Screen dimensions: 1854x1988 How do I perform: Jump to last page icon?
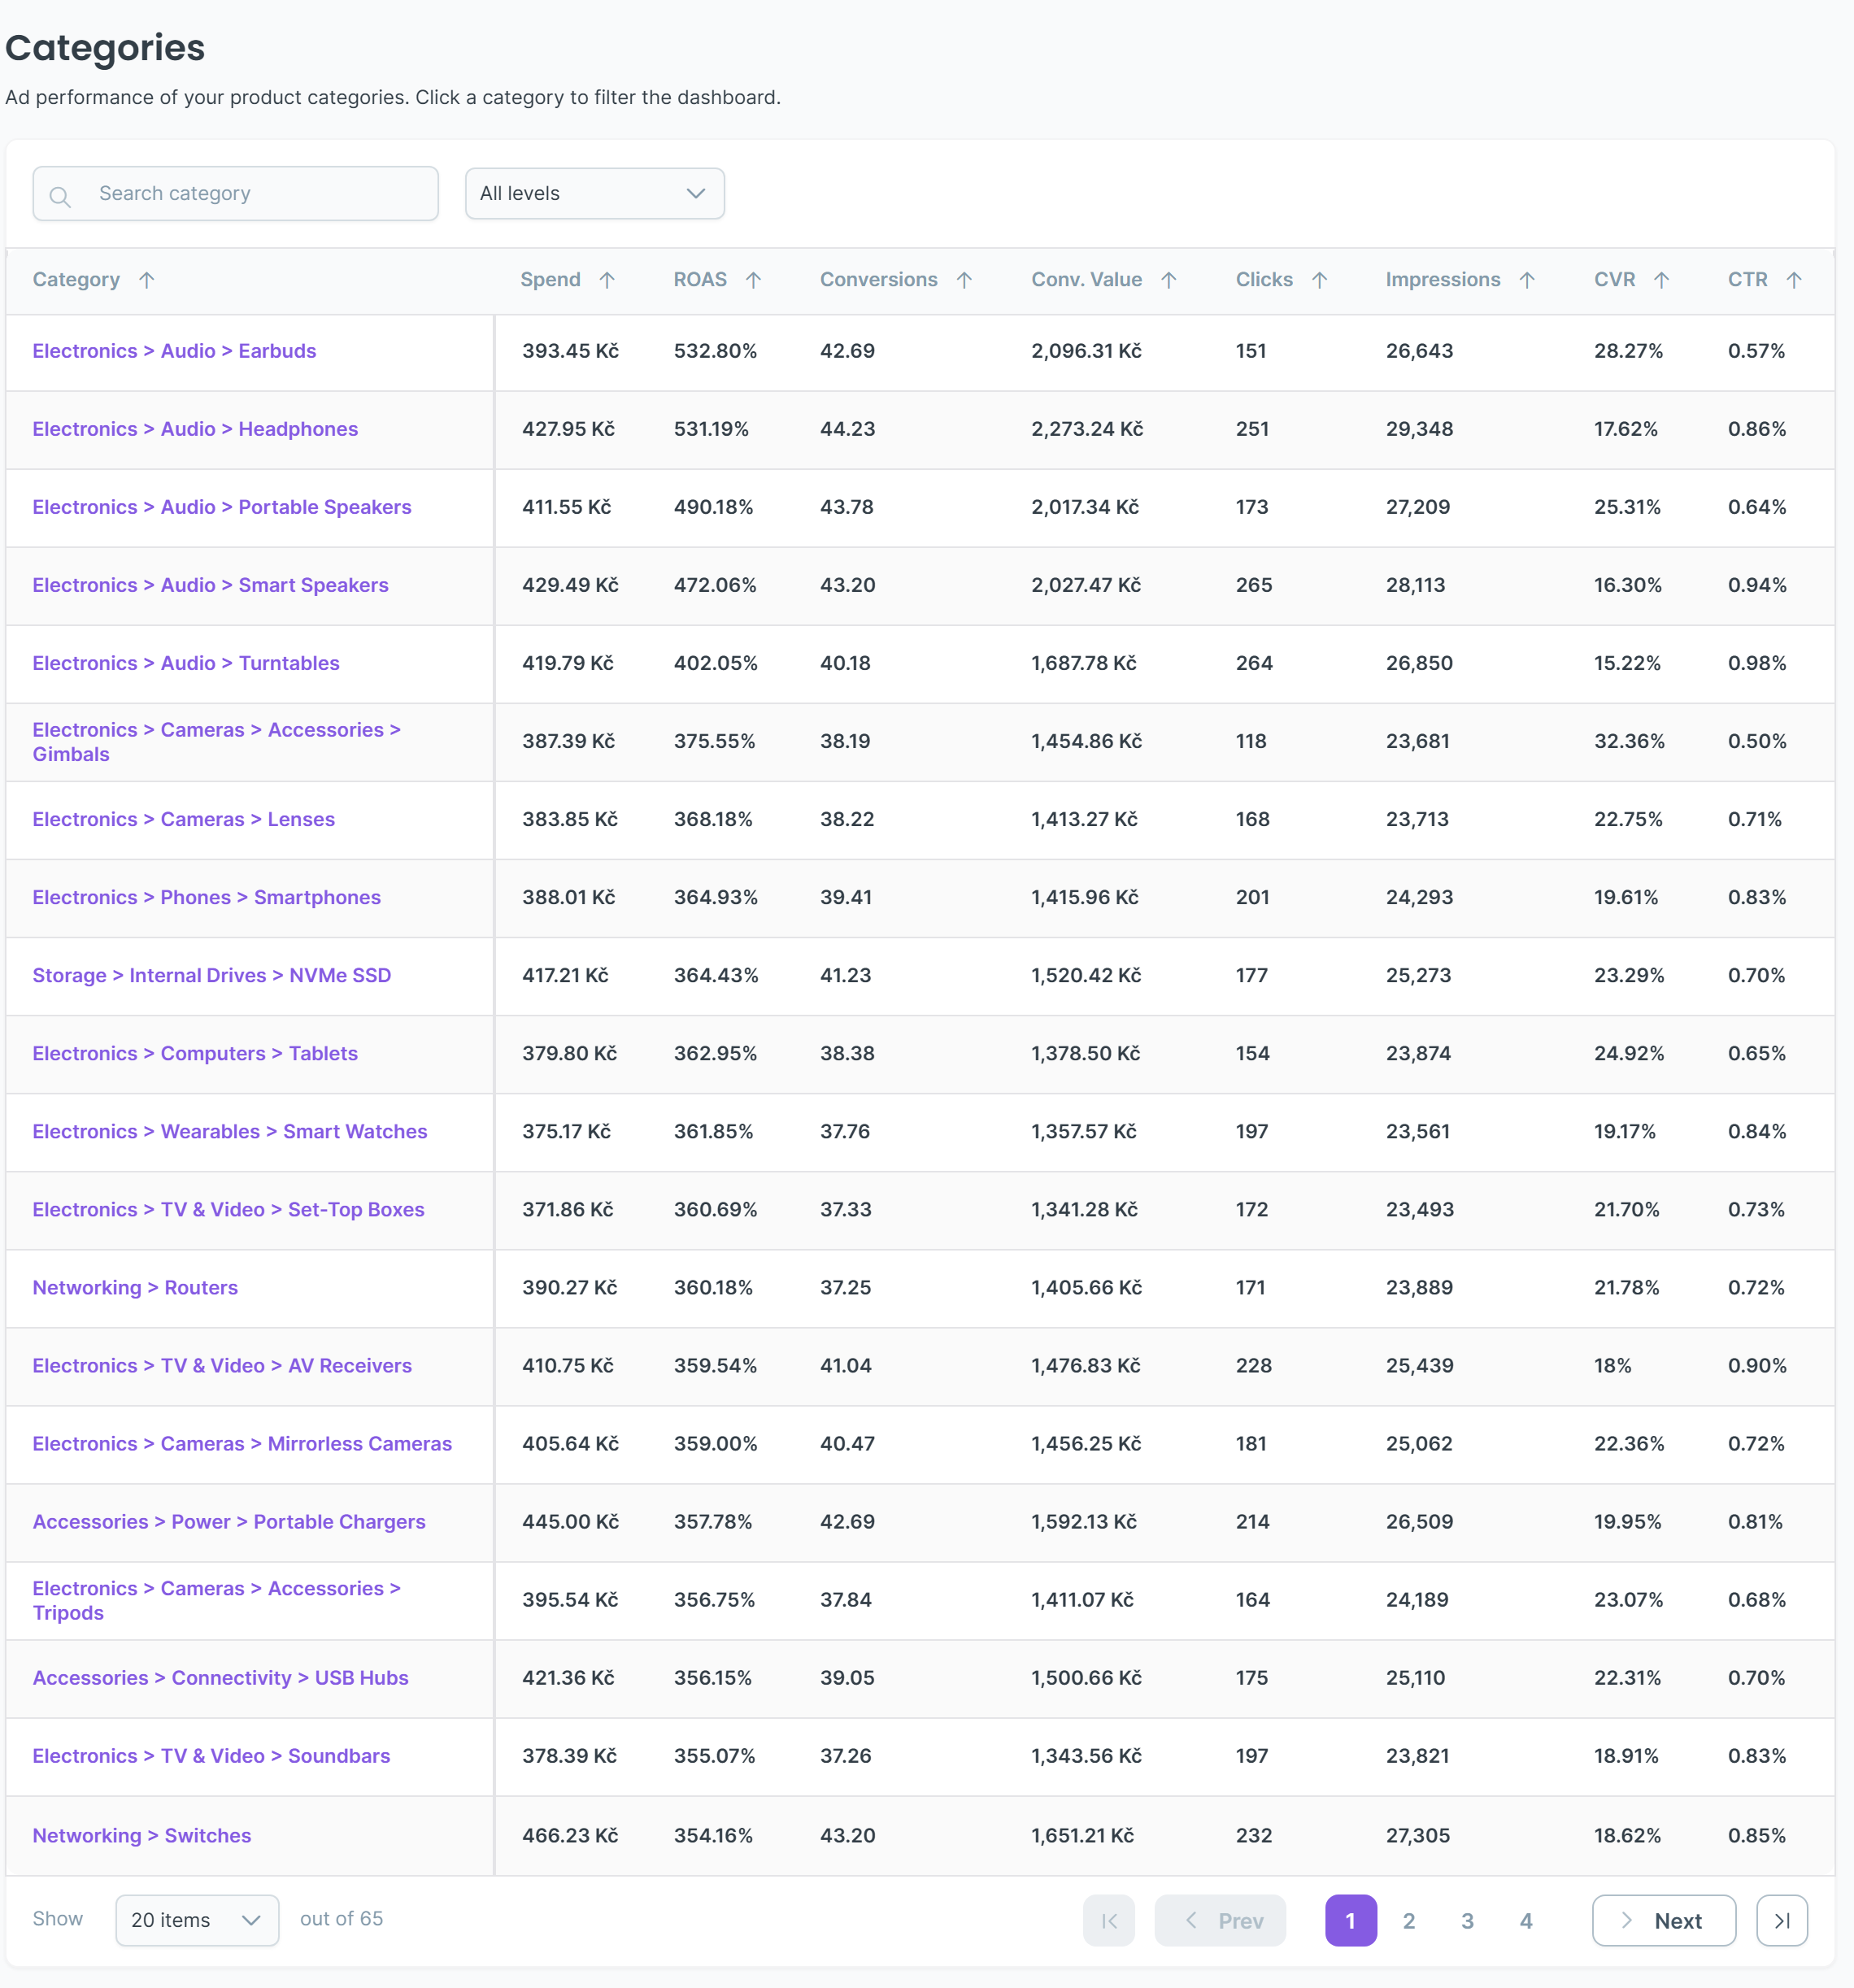(x=1782, y=1920)
